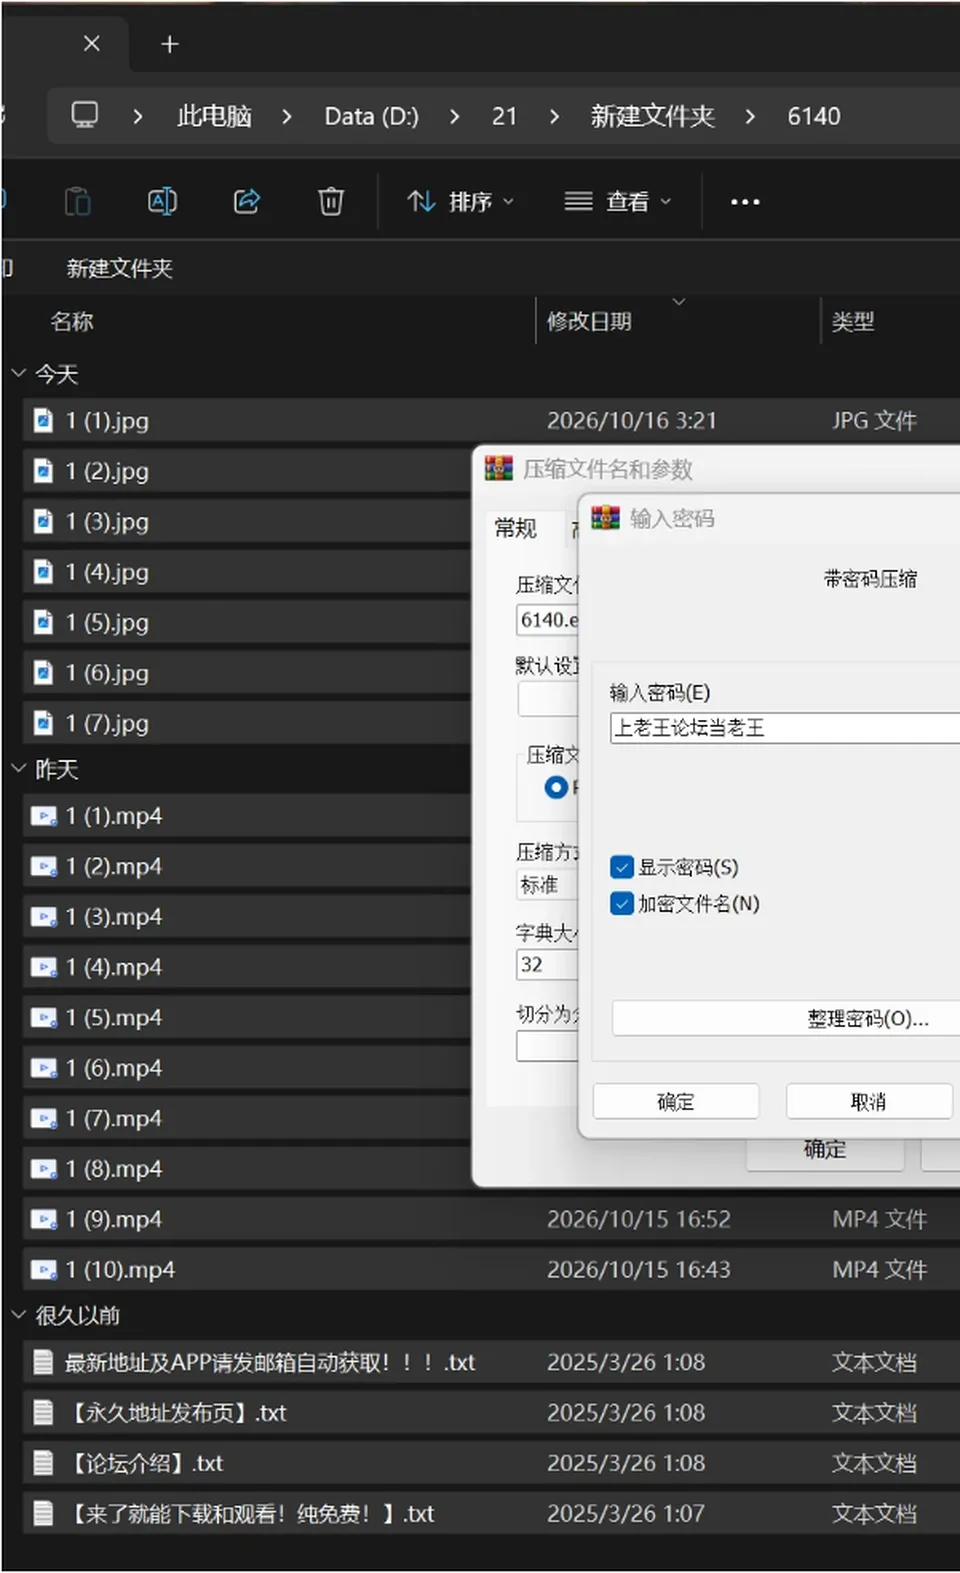Switch to the 常规 tab

pos(516,529)
